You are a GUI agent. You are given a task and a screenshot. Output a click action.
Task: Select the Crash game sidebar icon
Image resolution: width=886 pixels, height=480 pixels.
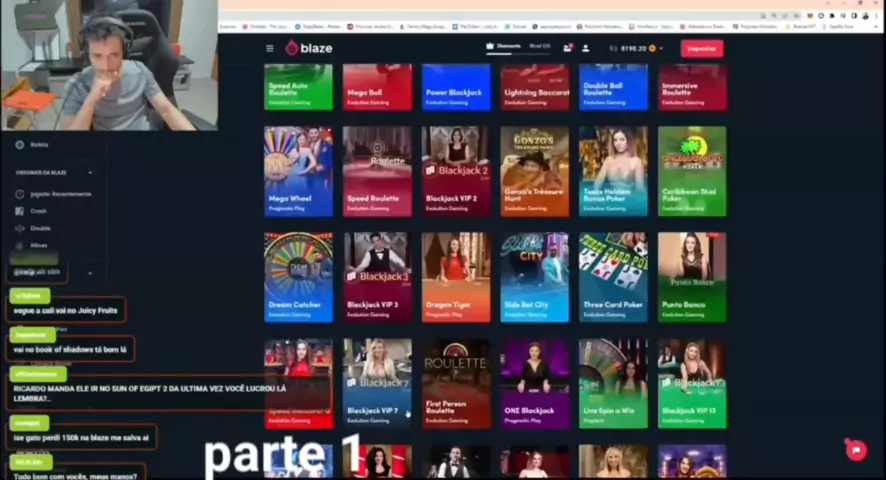[x=20, y=211]
